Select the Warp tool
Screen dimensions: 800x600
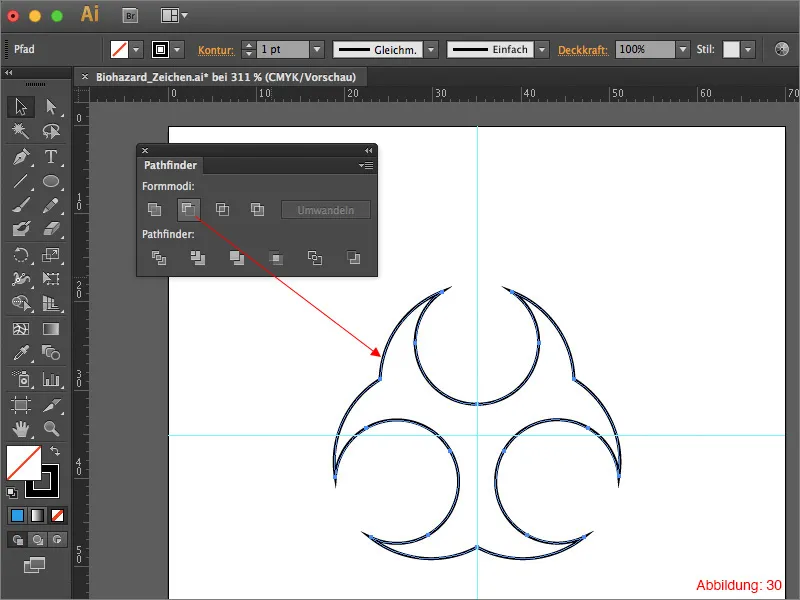pyautogui.click(x=21, y=279)
